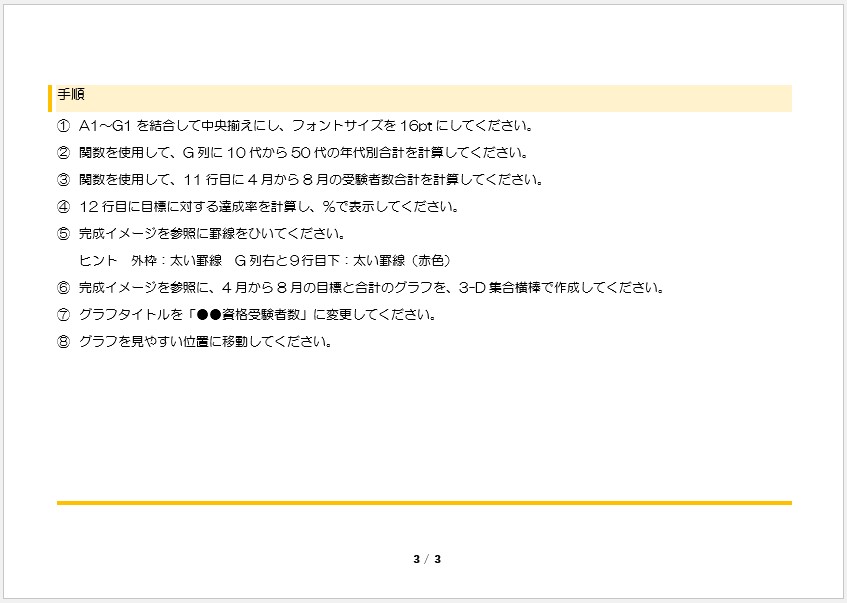Click the circled number ③ bullet

pos(64,181)
